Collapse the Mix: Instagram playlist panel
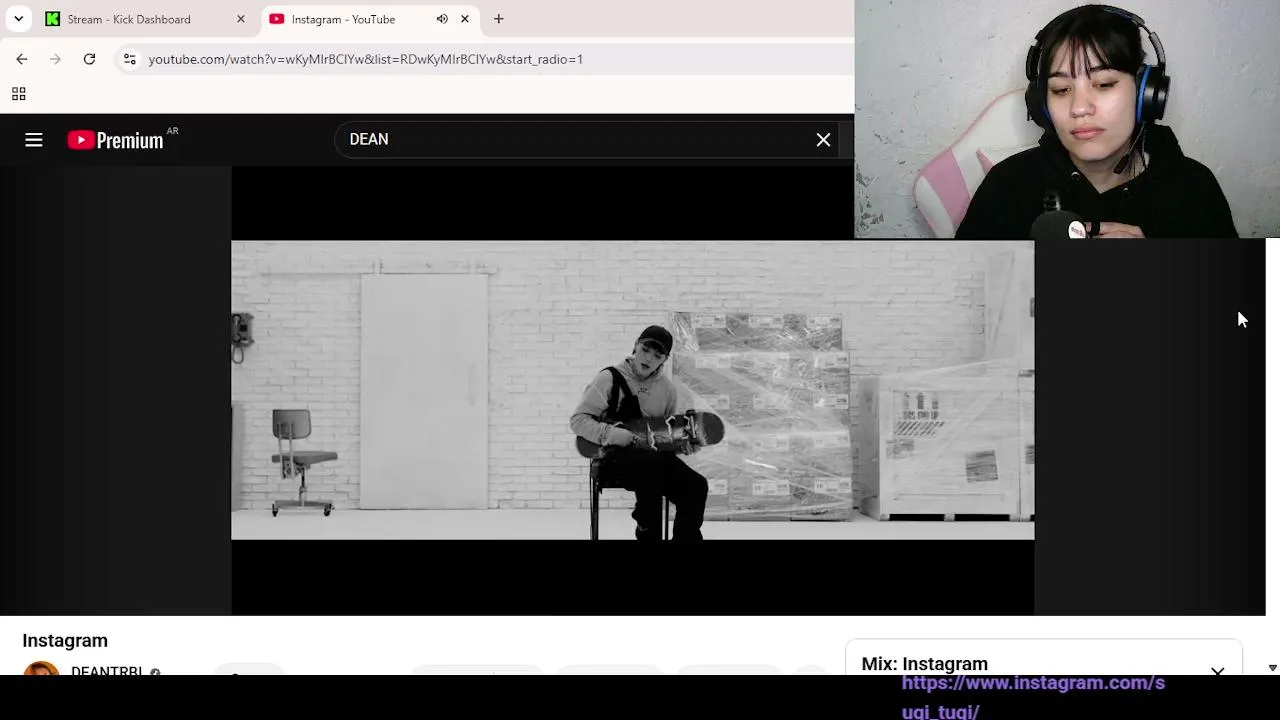This screenshot has height=720, width=1280. click(x=1217, y=671)
